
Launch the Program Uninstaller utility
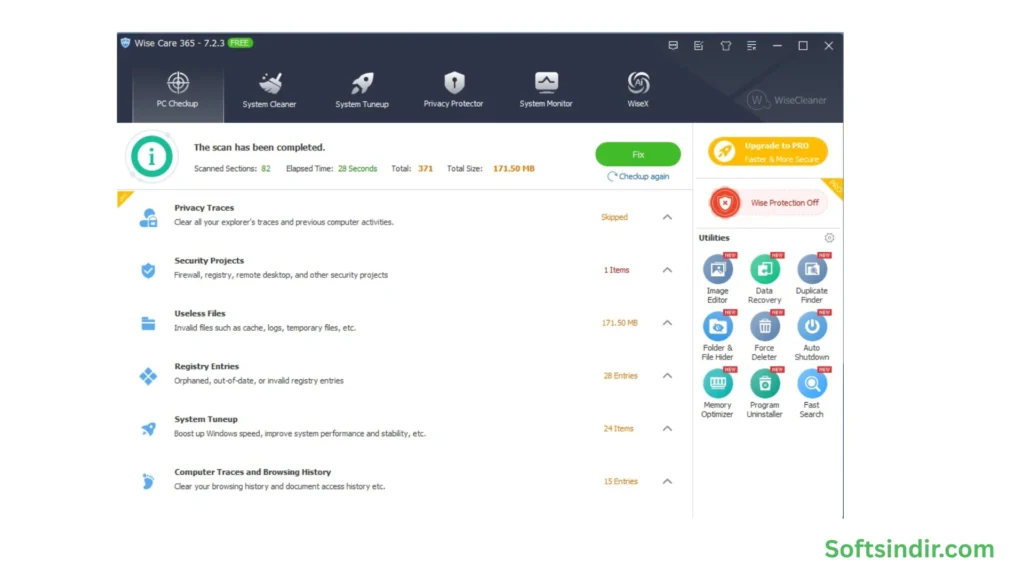click(x=764, y=384)
